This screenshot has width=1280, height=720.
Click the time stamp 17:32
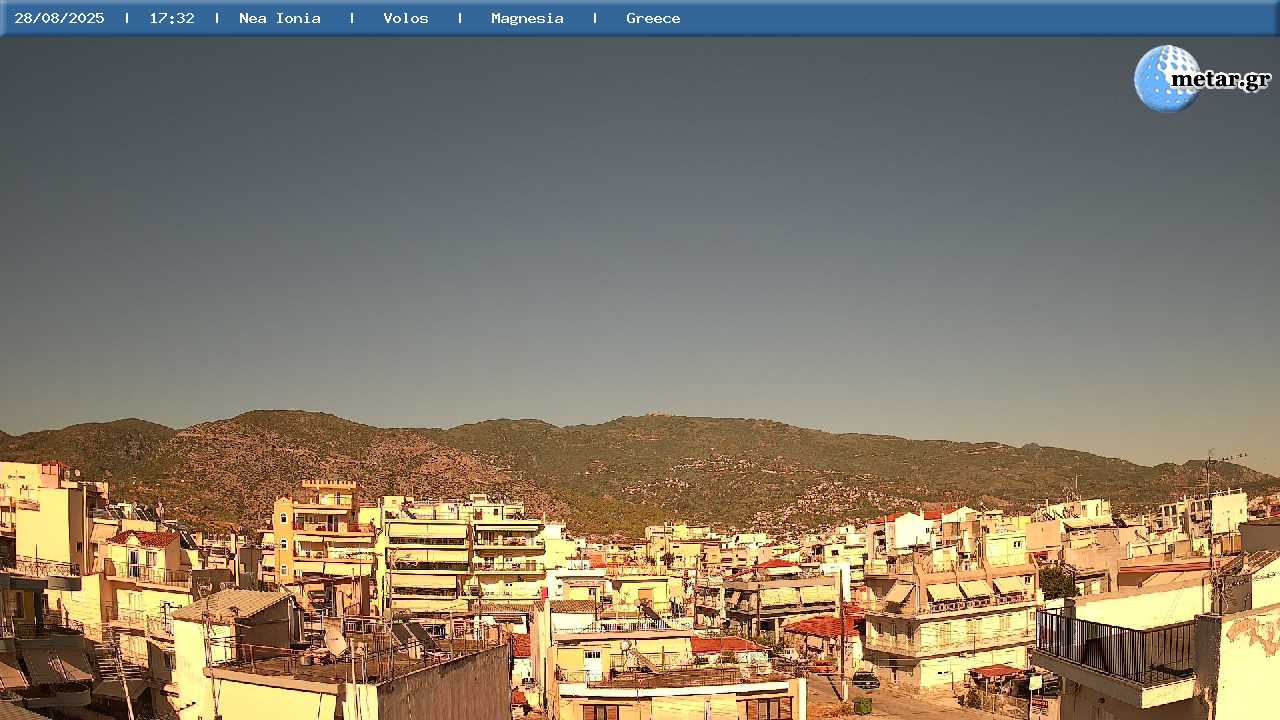[172, 18]
